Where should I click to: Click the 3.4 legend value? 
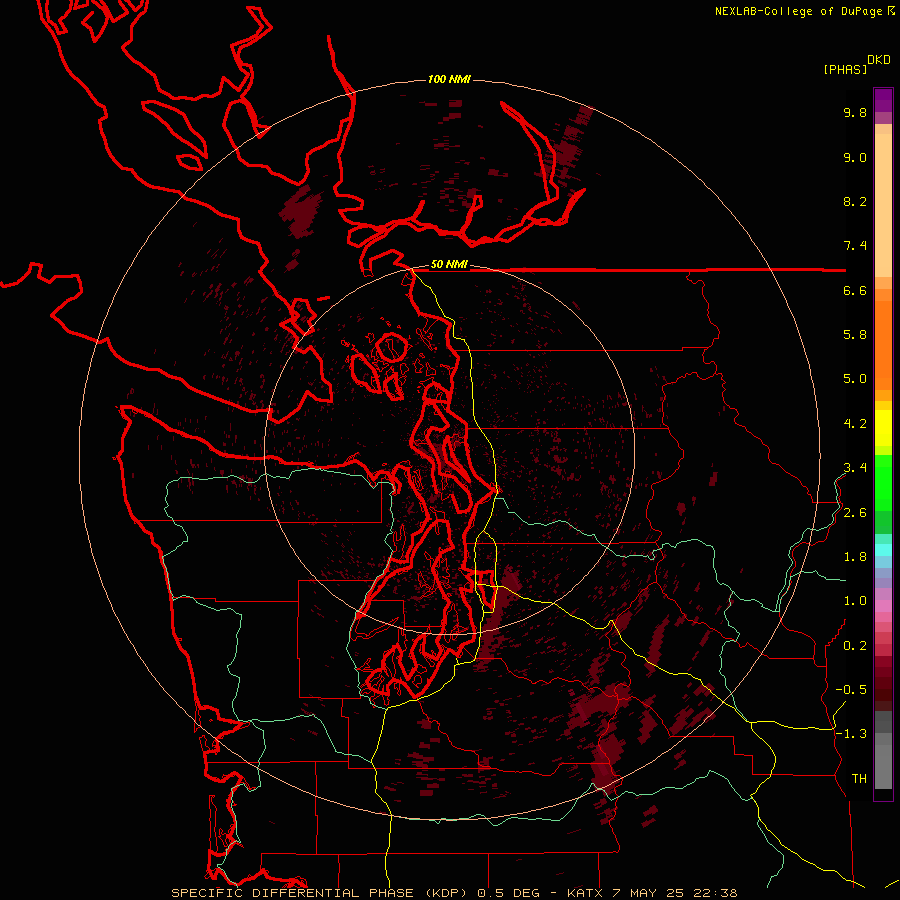[x=855, y=468]
